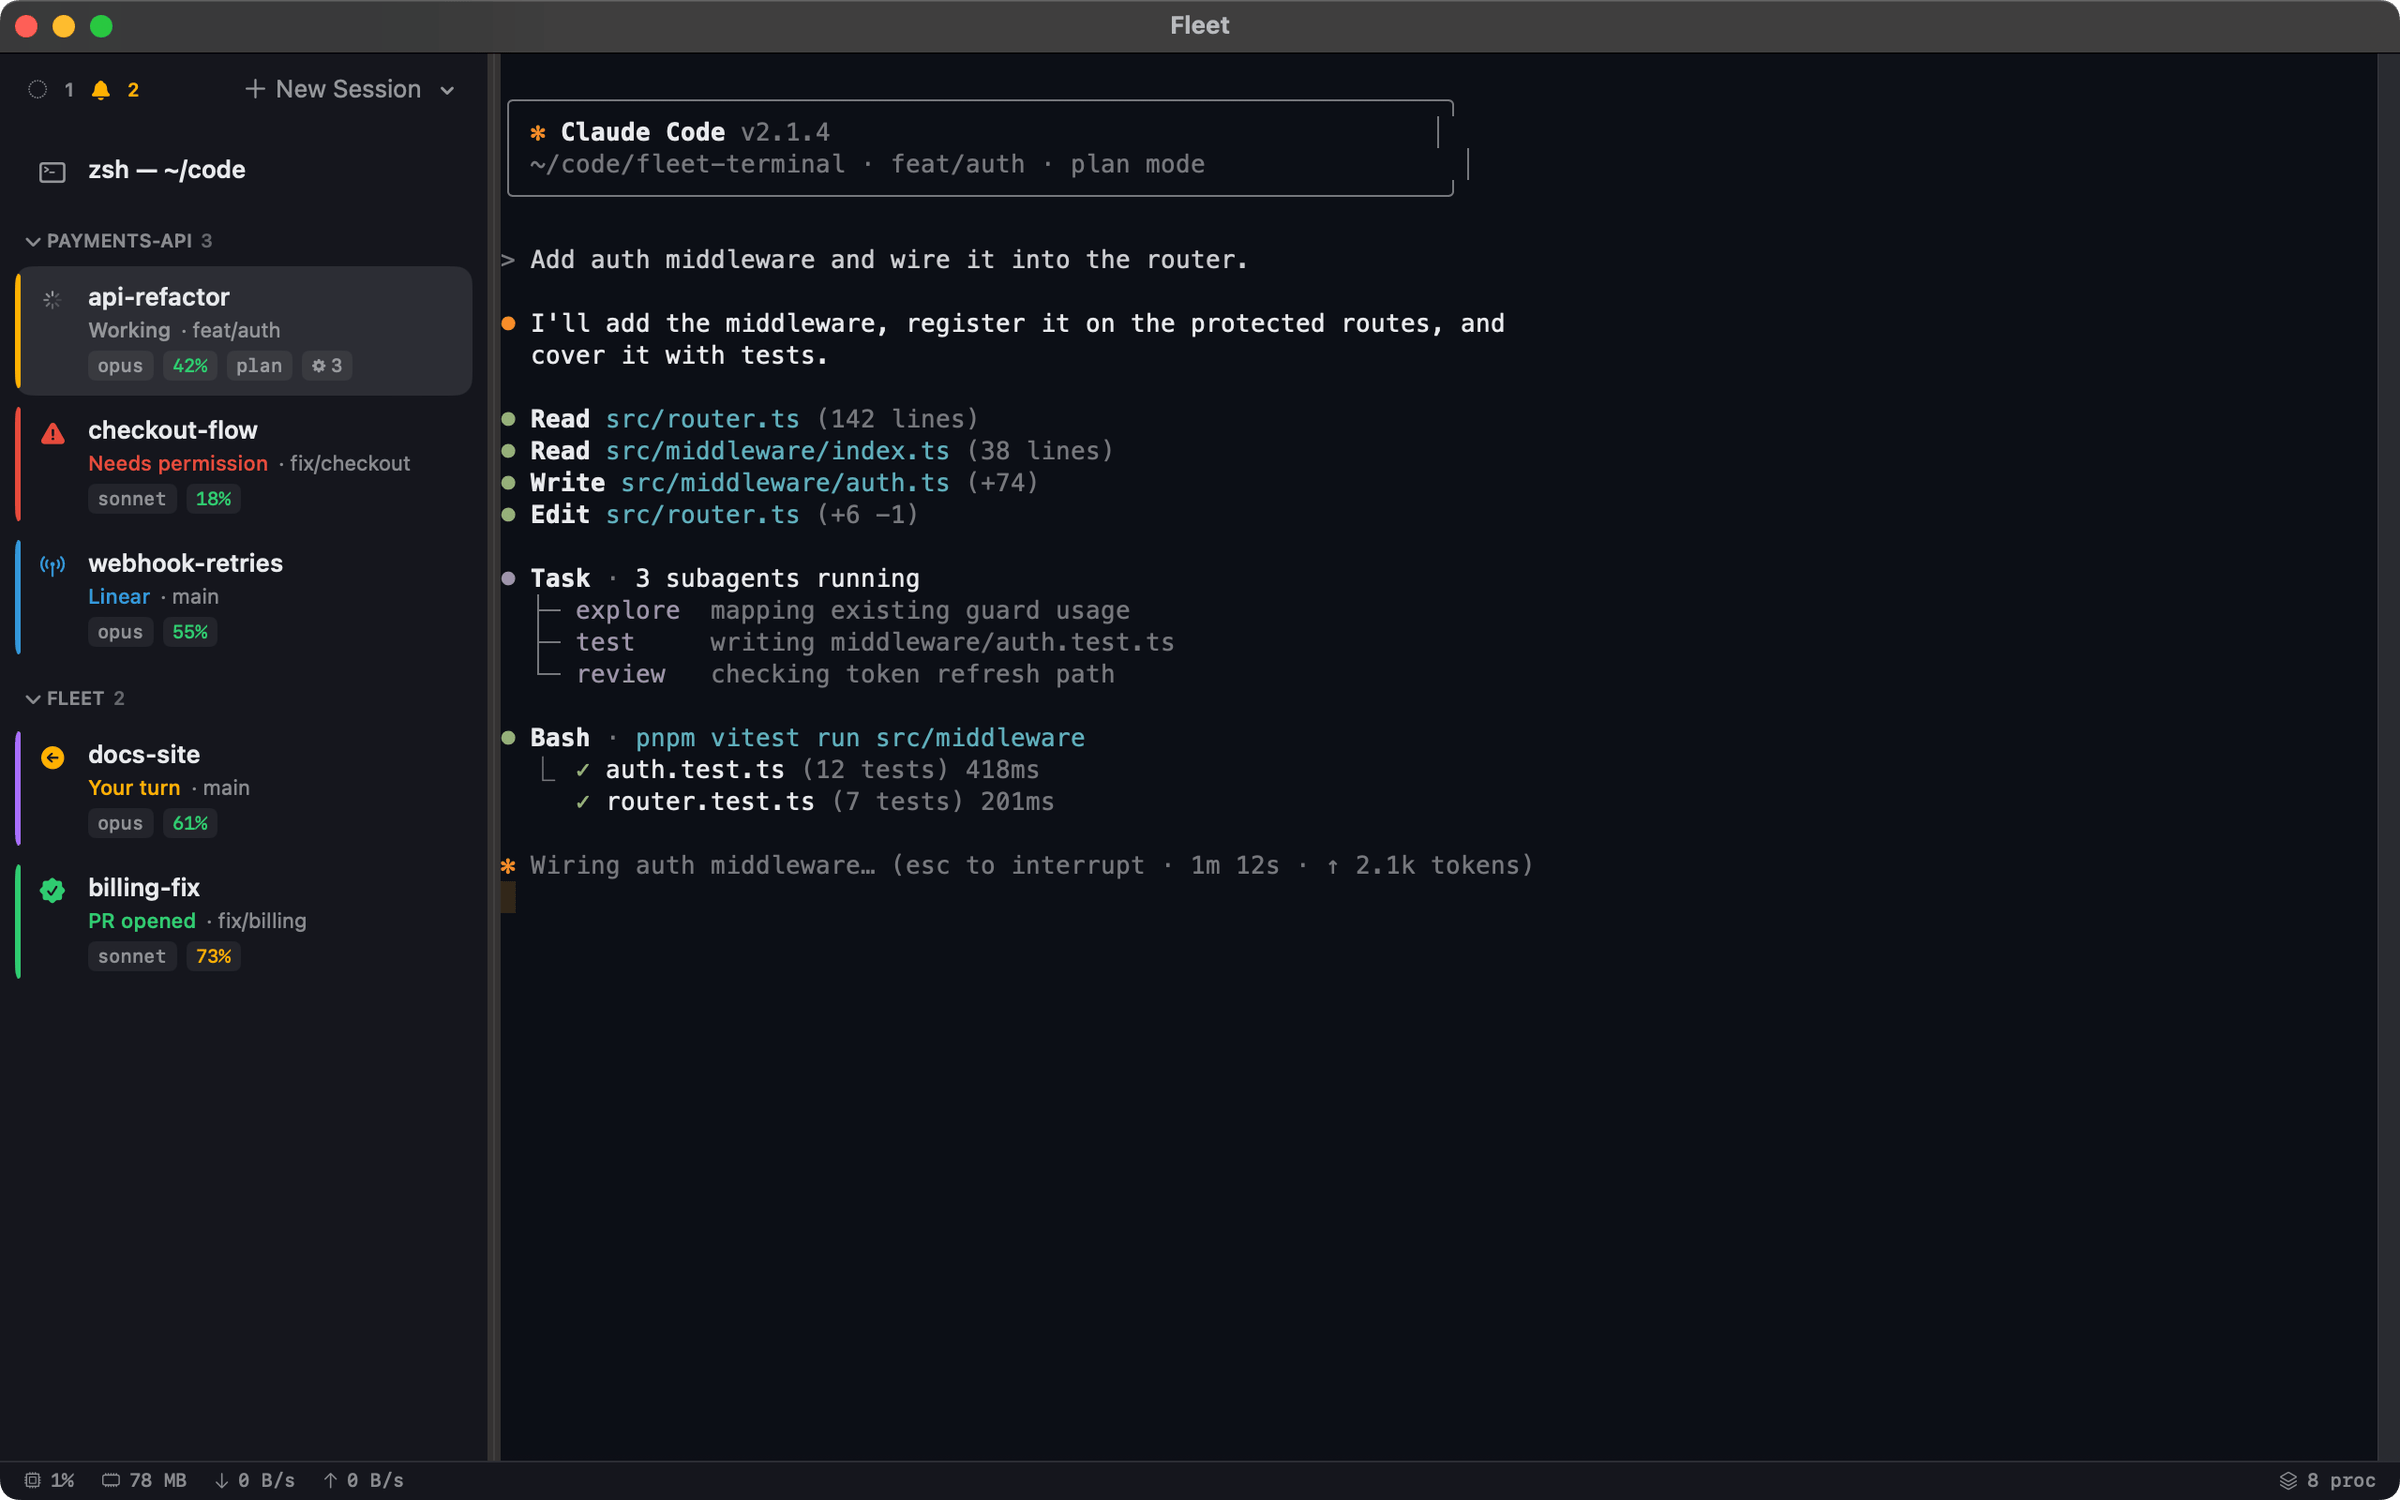Click the purple bullet beside Task
The width and height of the screenshot is (2400, 1500).
click(508, 579)
